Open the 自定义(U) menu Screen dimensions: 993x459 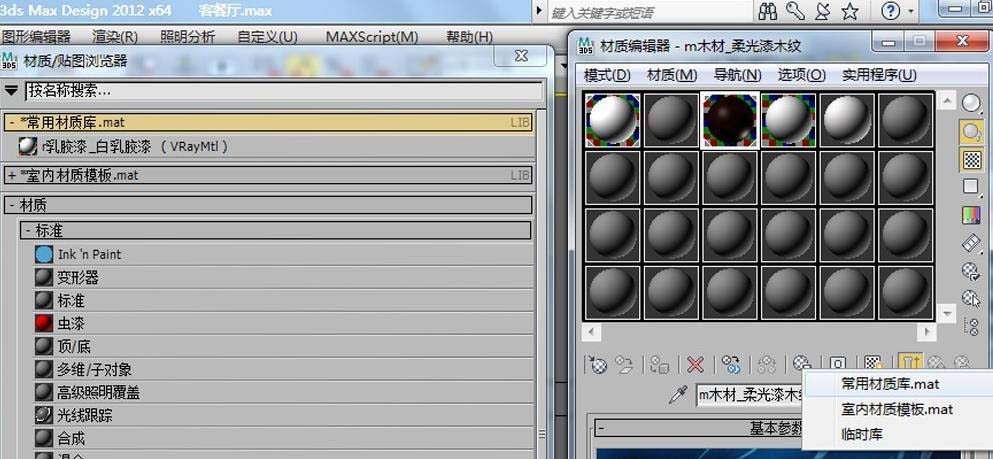coord(267,37)
